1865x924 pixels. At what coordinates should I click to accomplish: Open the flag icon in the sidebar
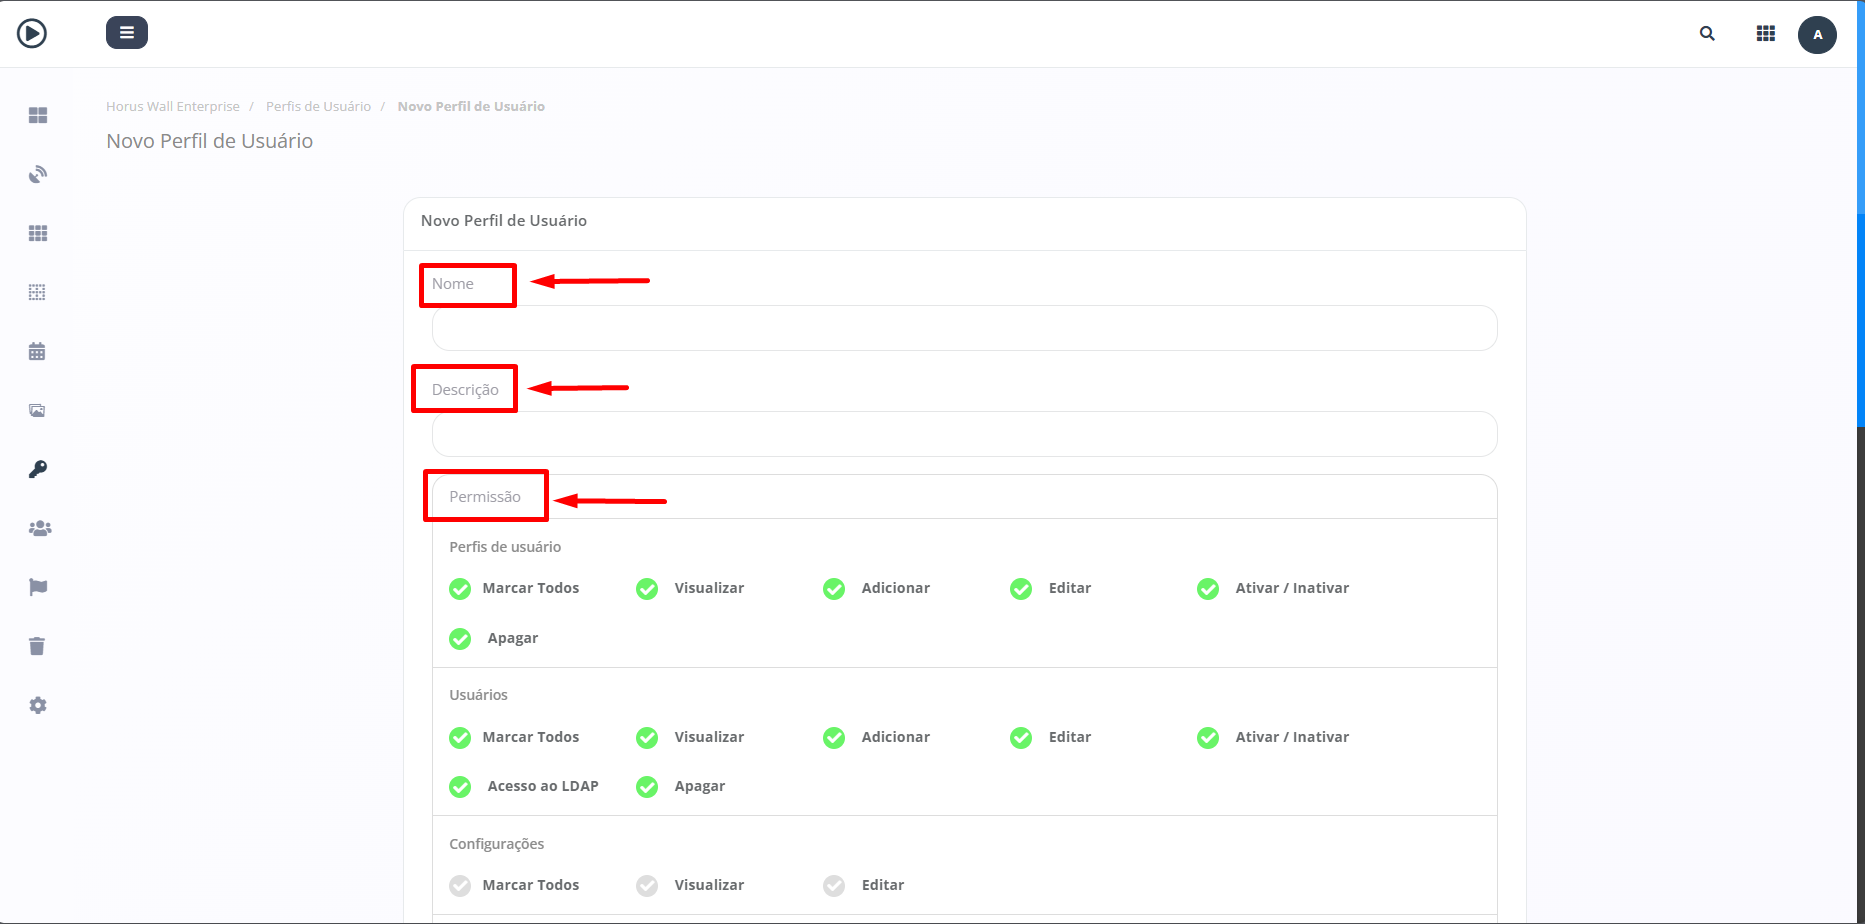(37, 587)
